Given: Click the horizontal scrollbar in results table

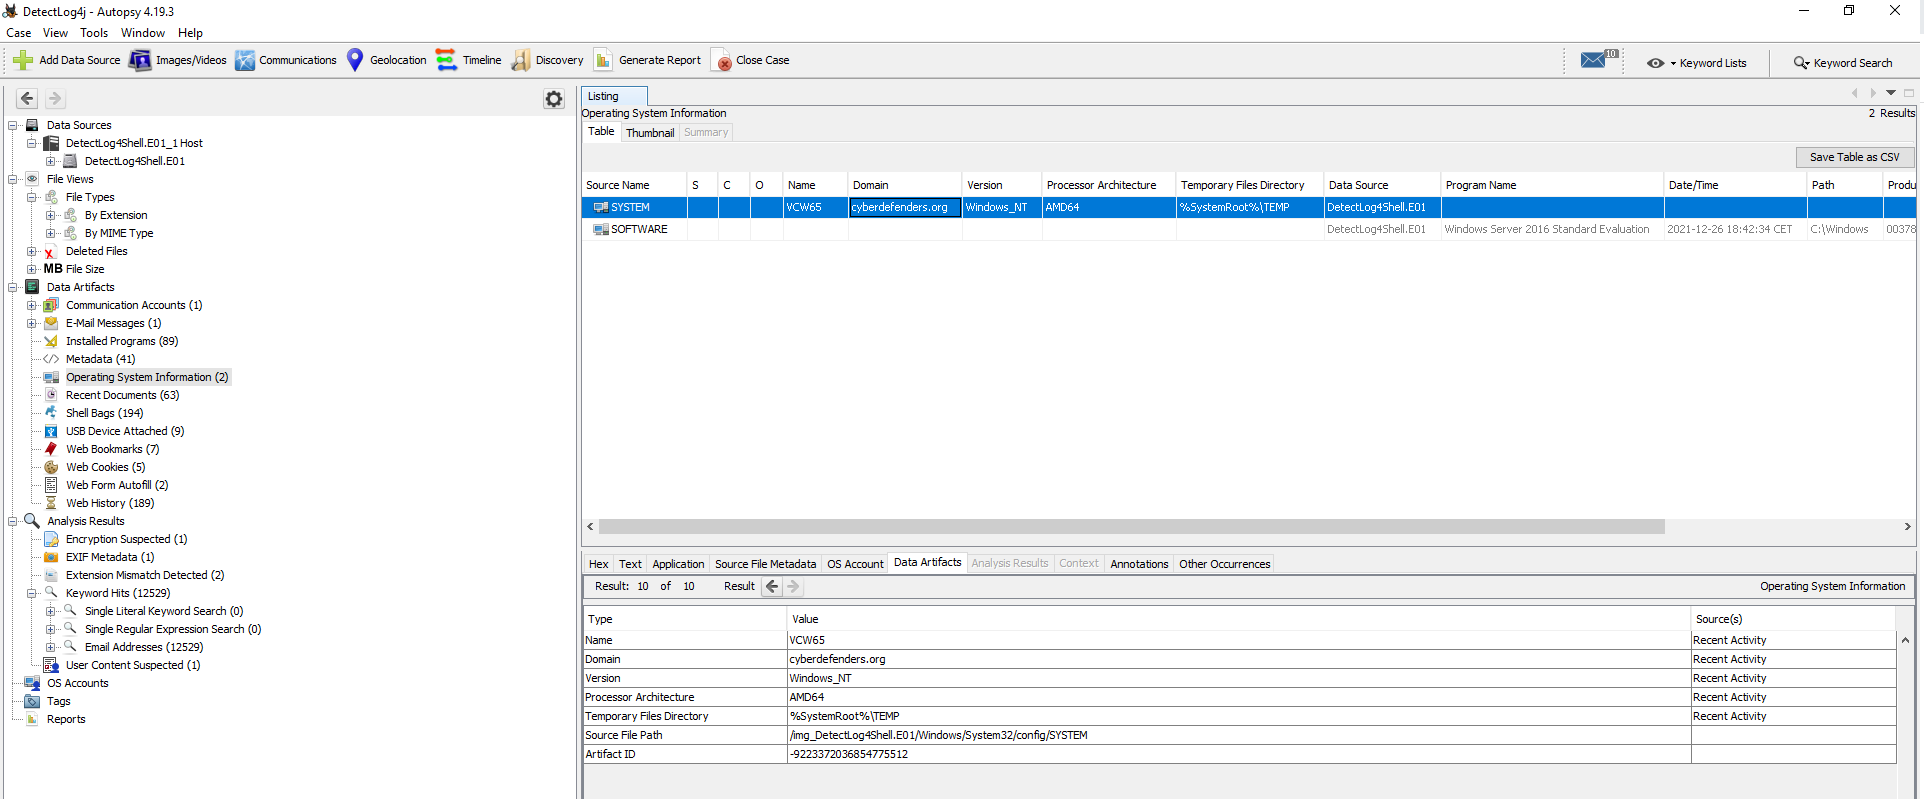Looking at the screenshot, I should [1130, 527].
